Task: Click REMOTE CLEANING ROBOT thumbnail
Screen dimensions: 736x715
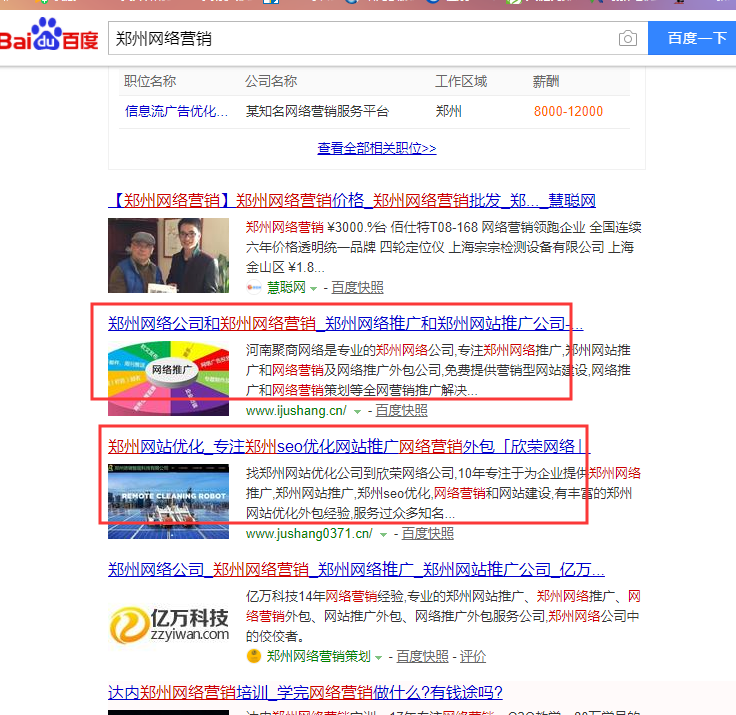Action: pyautogui.click(x=169, y=501)
